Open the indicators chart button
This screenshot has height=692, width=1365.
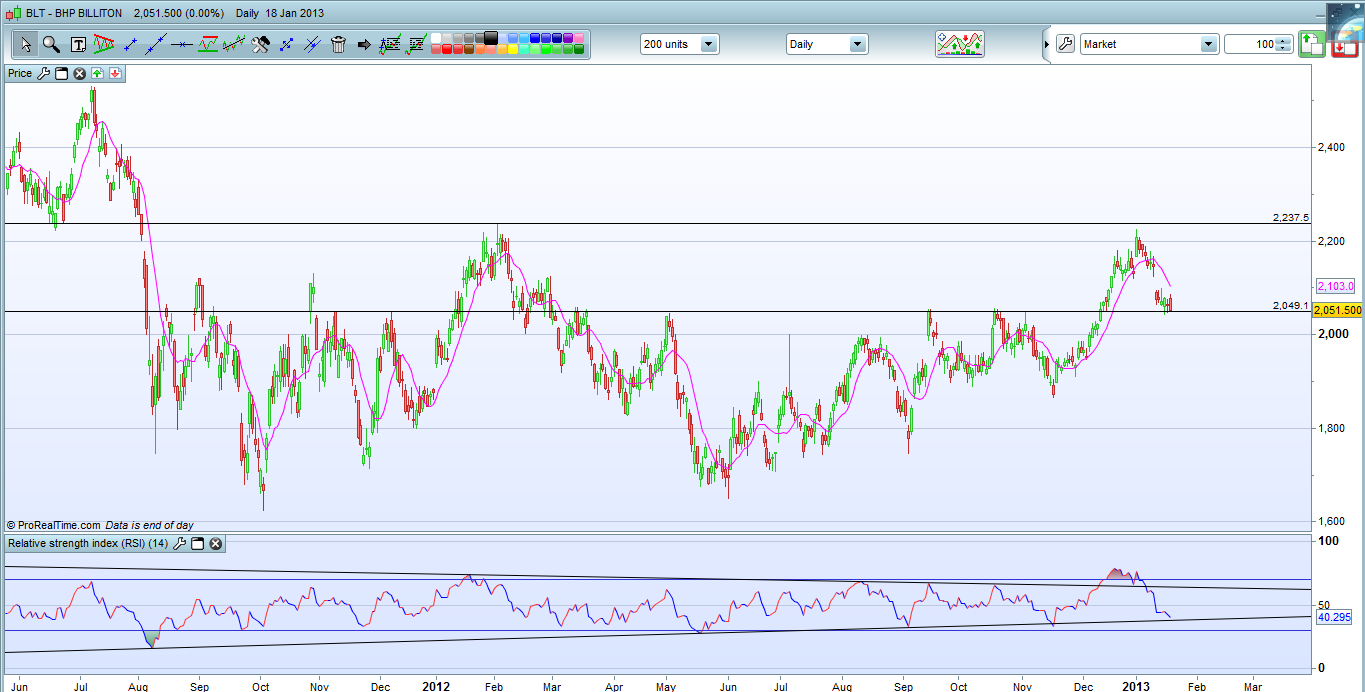pyautogui.click(x=959, y=44)
